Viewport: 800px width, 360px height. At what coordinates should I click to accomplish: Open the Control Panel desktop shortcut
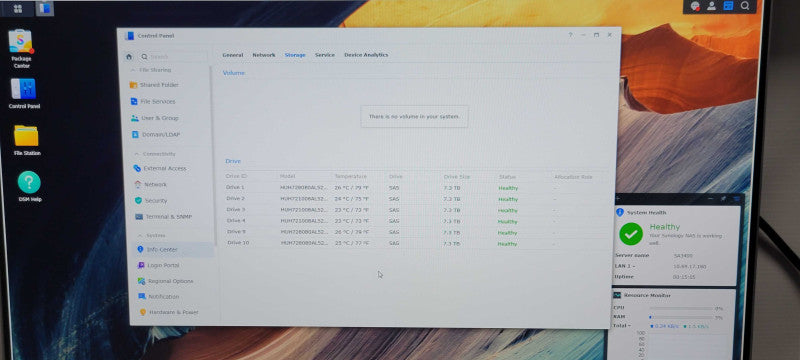point(24,93)
